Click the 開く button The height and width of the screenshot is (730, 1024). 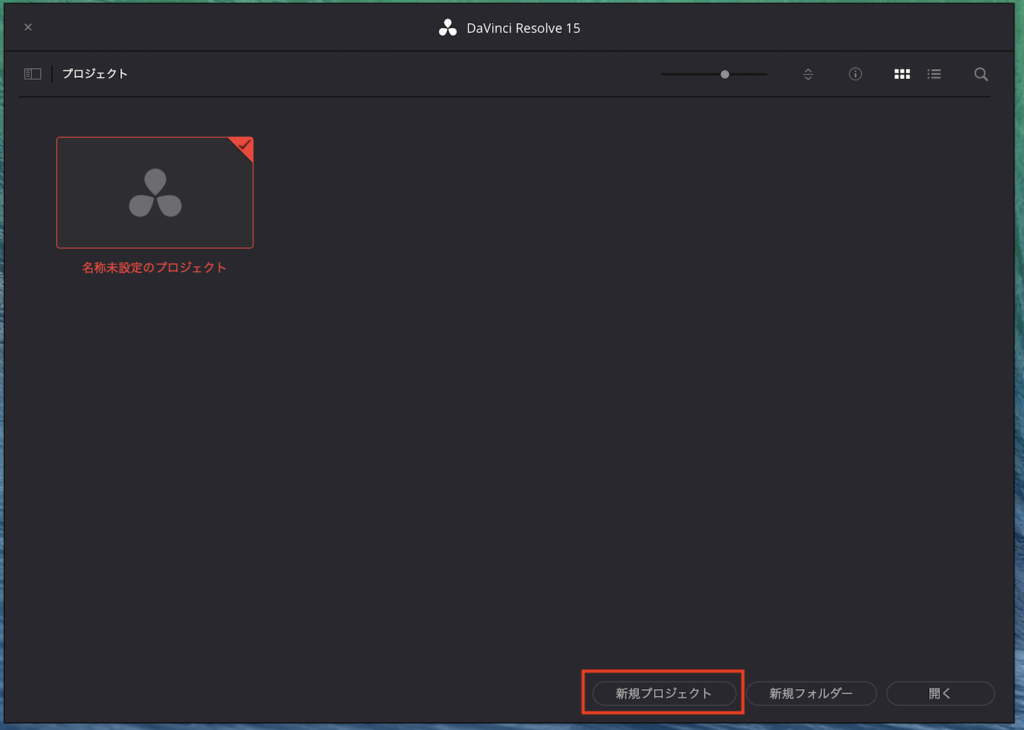tap(940, 693)
